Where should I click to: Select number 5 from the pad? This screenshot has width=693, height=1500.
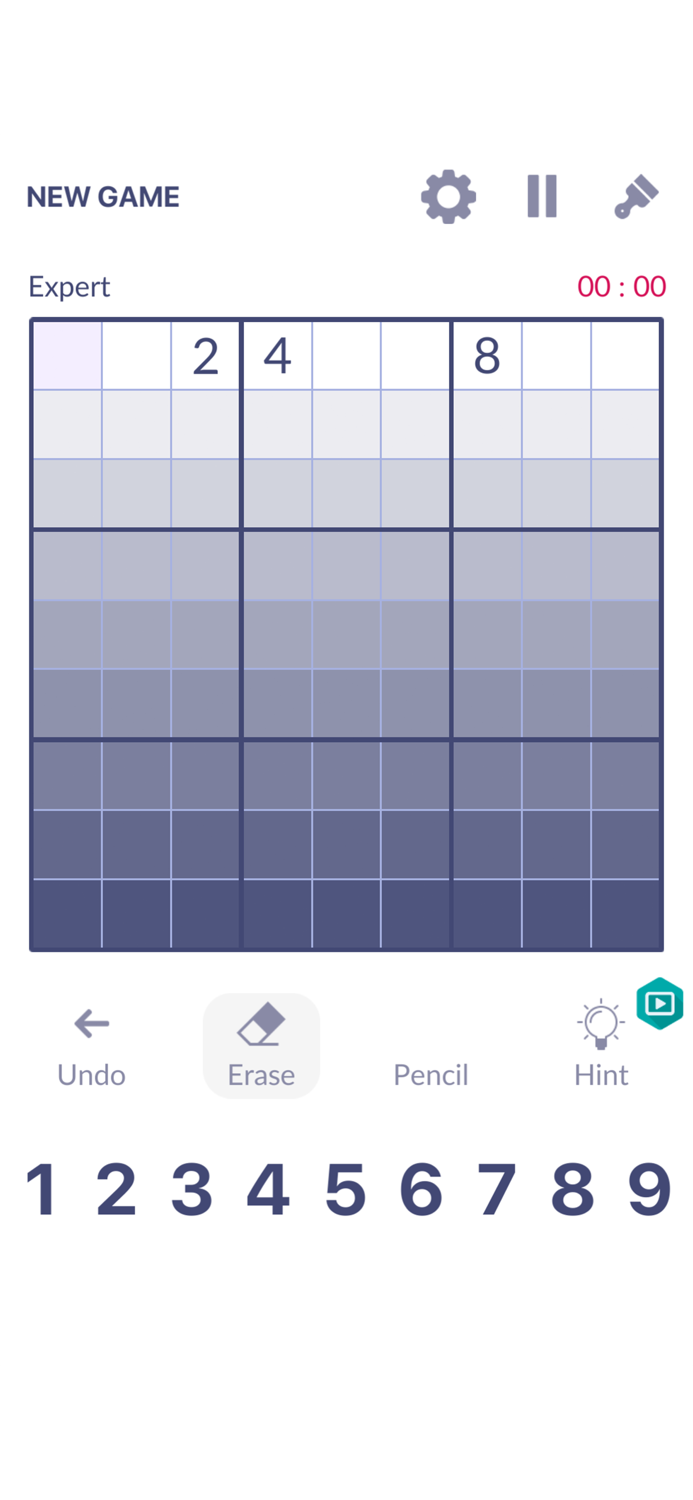pyautogui.click(x=345, y=1187)
